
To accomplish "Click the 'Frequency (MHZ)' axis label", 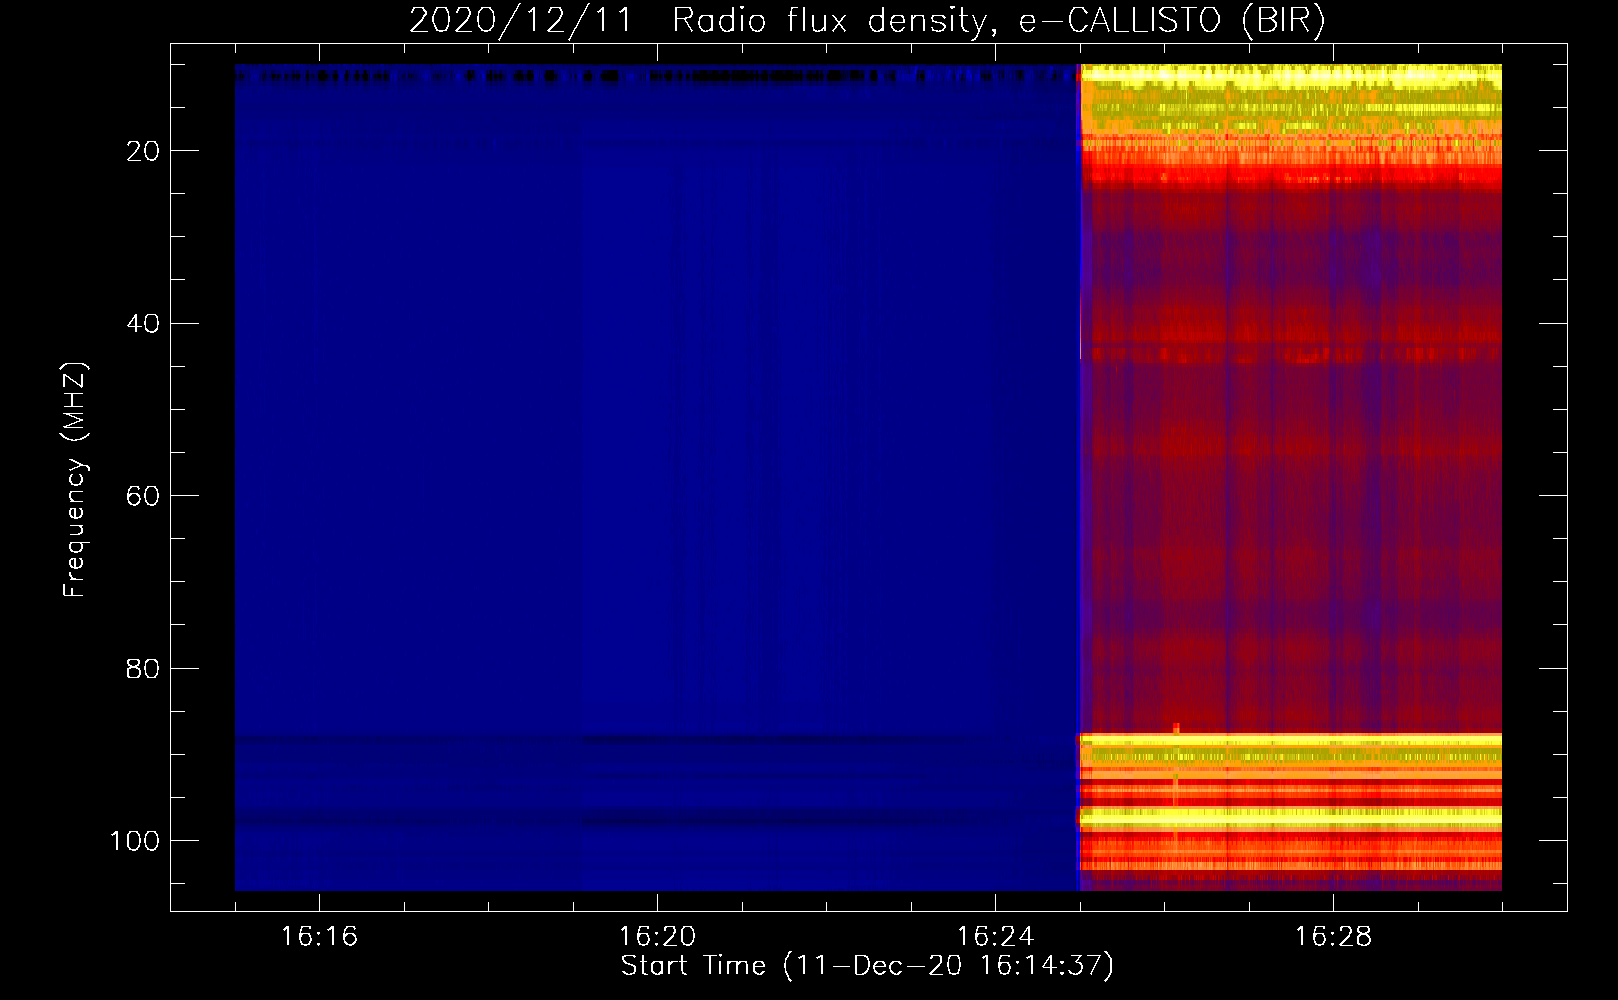I will click(x=75, y=480).
